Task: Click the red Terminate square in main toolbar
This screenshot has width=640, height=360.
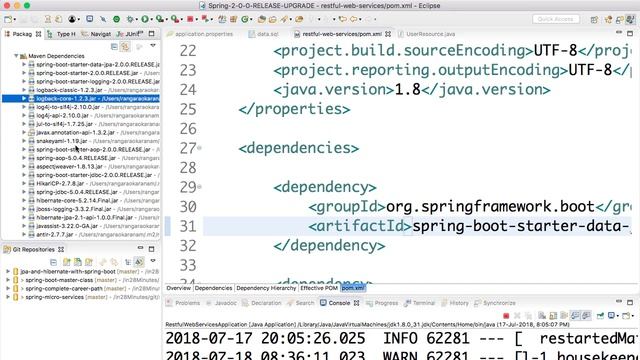Action: click(190, 19)
